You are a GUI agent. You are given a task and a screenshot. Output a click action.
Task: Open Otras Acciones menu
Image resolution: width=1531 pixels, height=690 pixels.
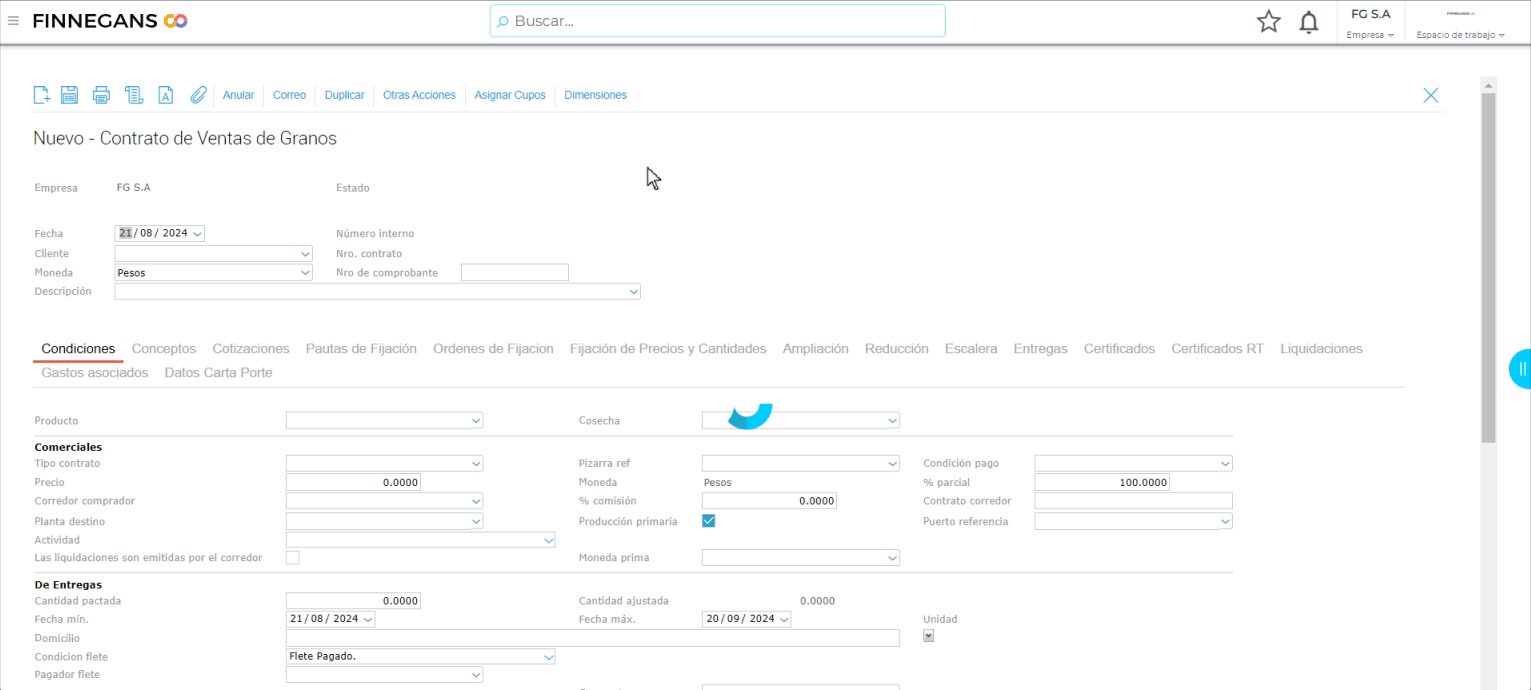(x=419, y=95)
